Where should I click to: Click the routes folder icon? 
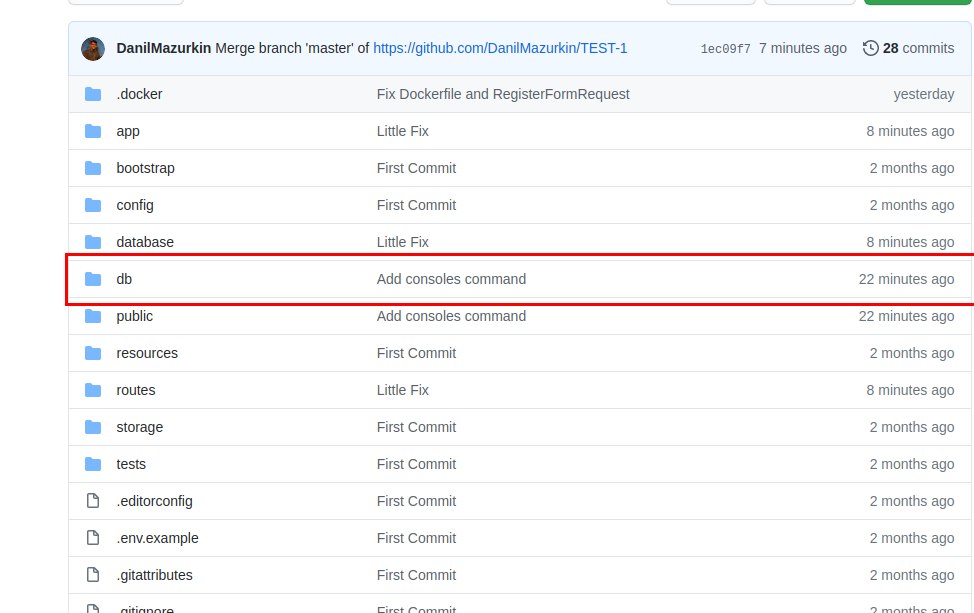(93, 390)
